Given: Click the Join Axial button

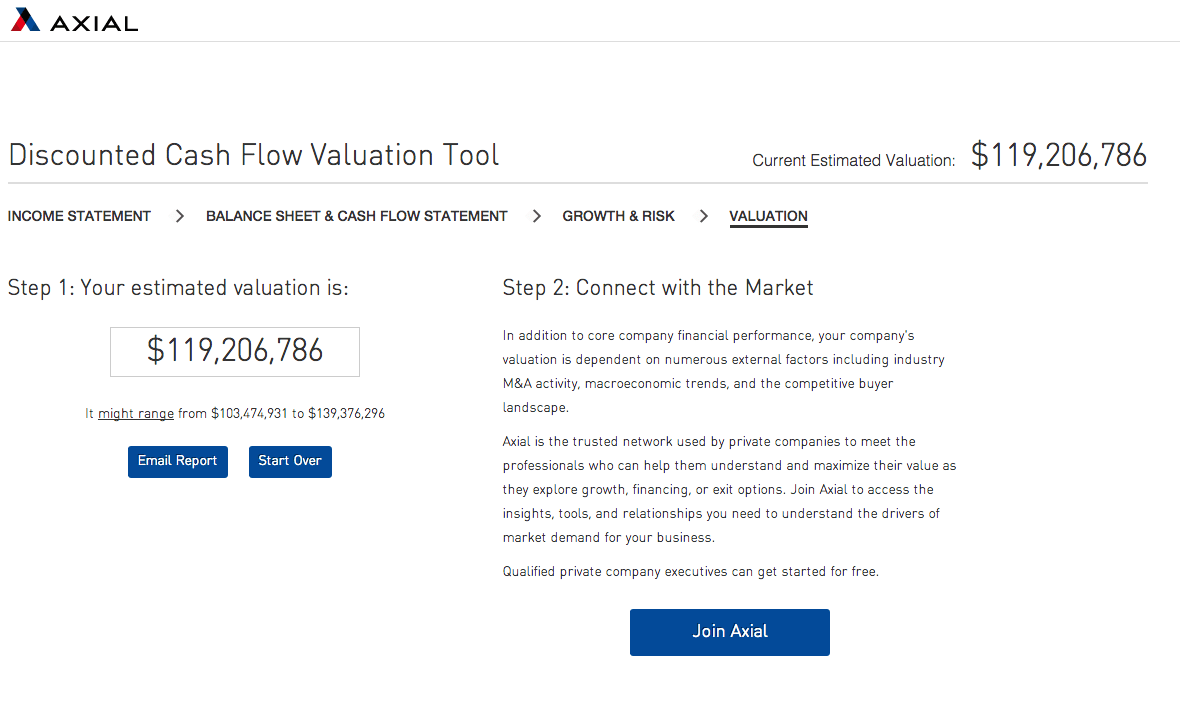Looking at the screenshot, I should pos(730,632).
